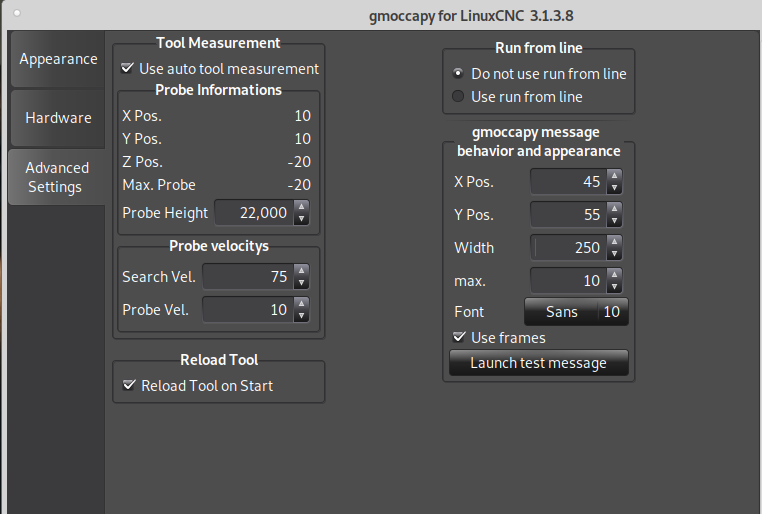This screenshot has height=514, width=762.
Task: Decrease Probe Vel. with down arrow
Action: (x=301, y=316)
